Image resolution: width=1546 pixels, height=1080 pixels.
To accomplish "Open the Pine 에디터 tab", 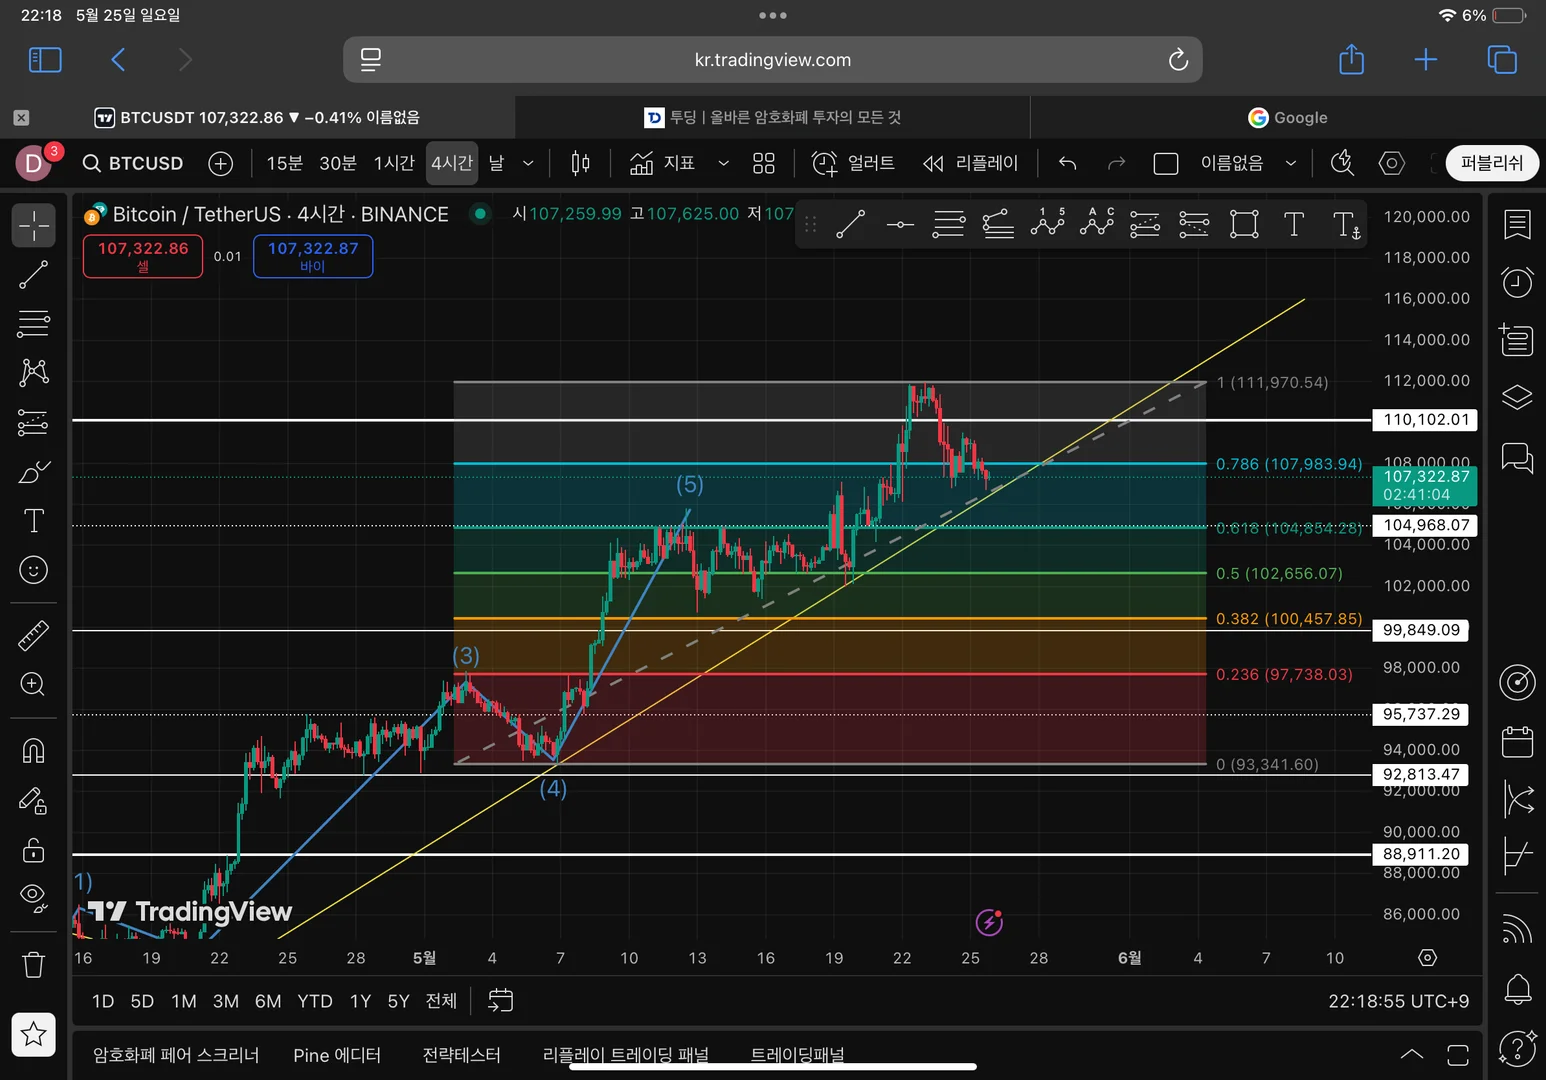I will coord(337,1055).
